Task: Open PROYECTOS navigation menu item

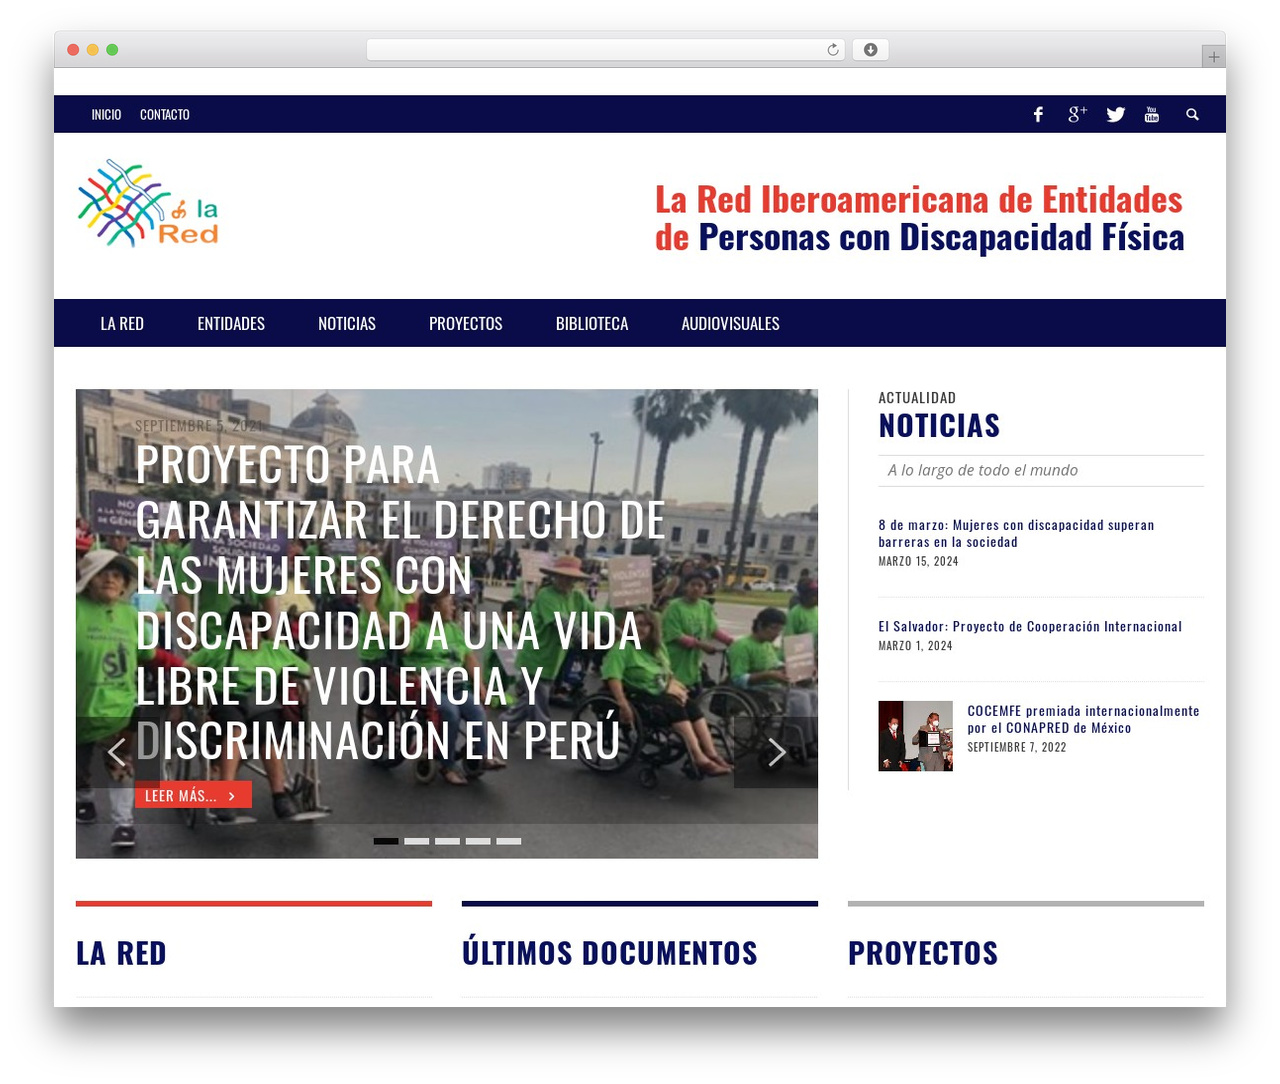Action: pos(466,323)
